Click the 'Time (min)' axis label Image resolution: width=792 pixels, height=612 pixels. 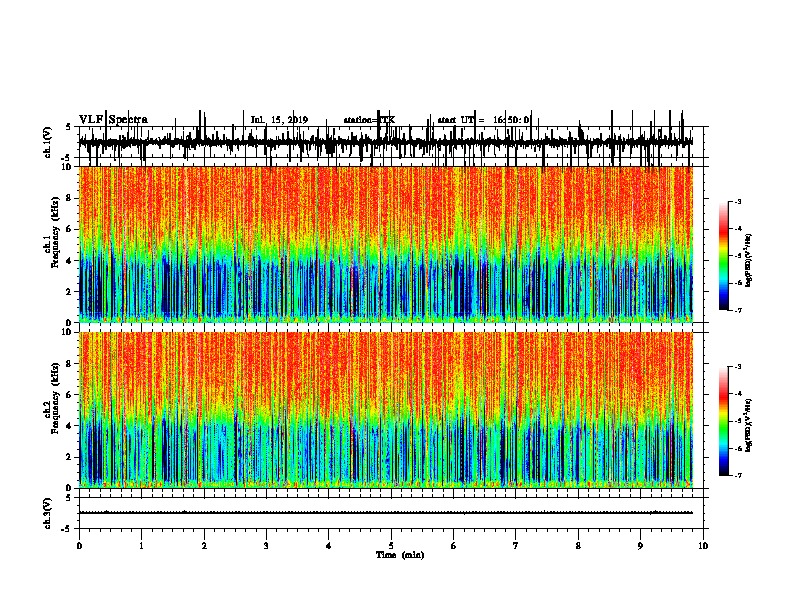click(x=400, y=555)
